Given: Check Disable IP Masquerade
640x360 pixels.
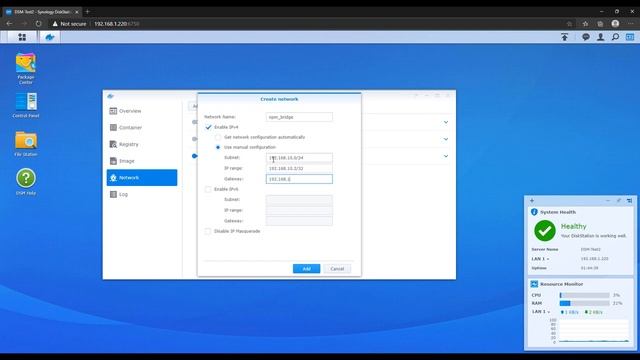Looking at the screenshot, I should [208, 231].
